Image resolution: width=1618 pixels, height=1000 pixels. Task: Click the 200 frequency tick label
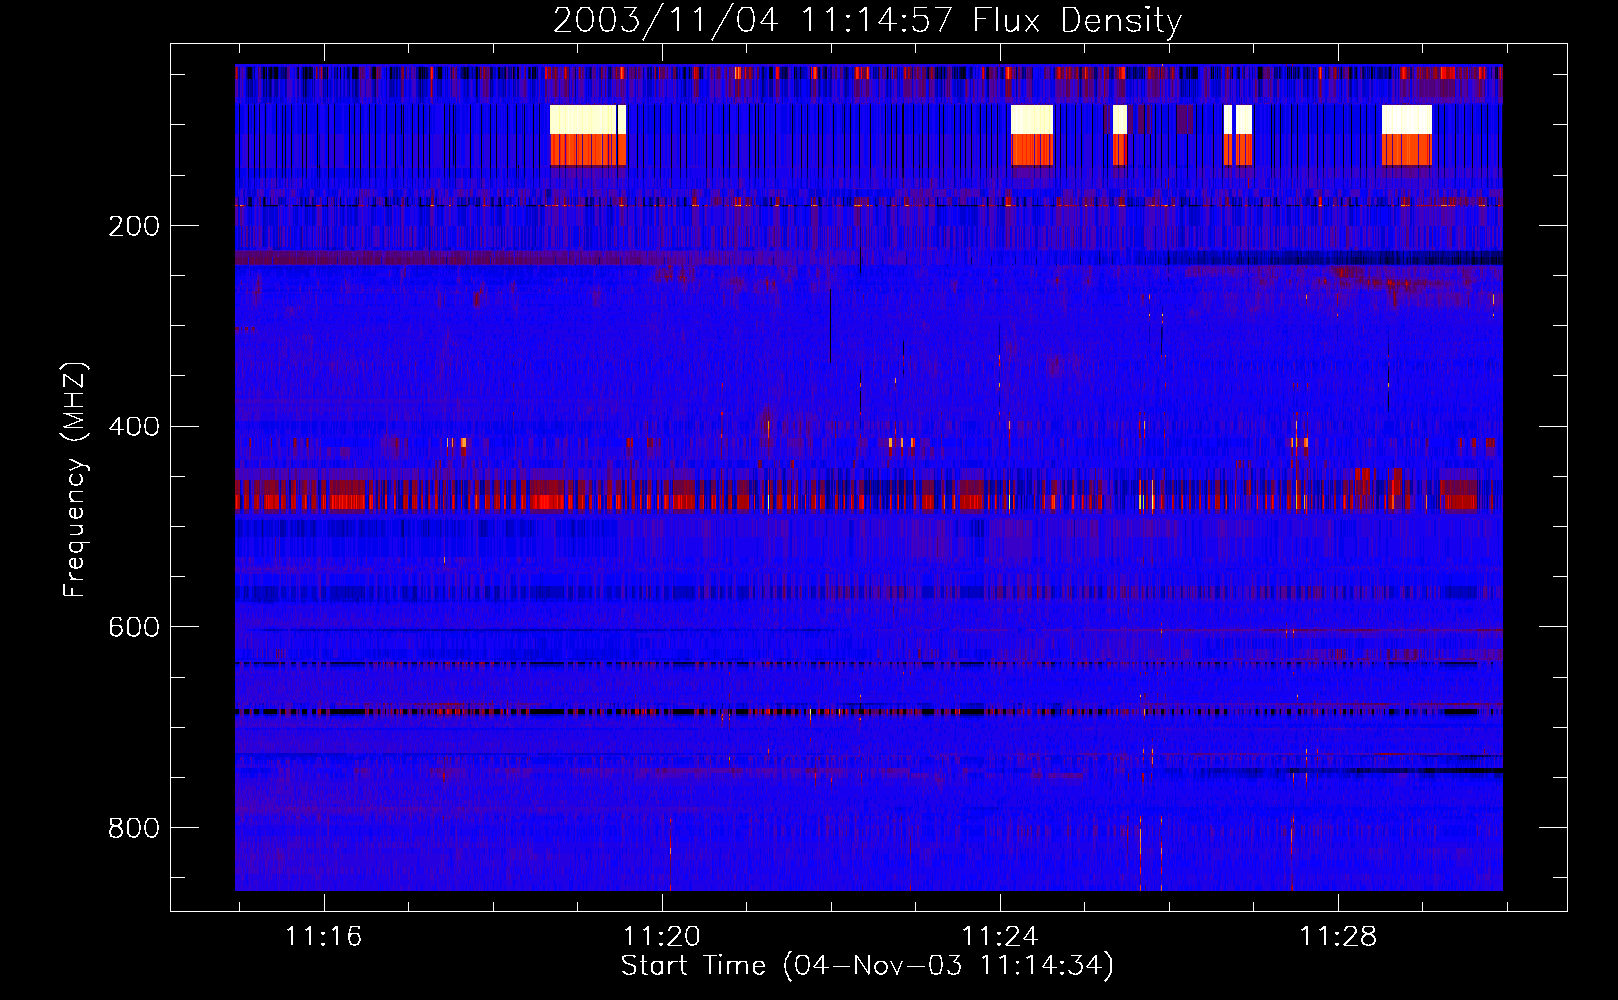point(134,226)
